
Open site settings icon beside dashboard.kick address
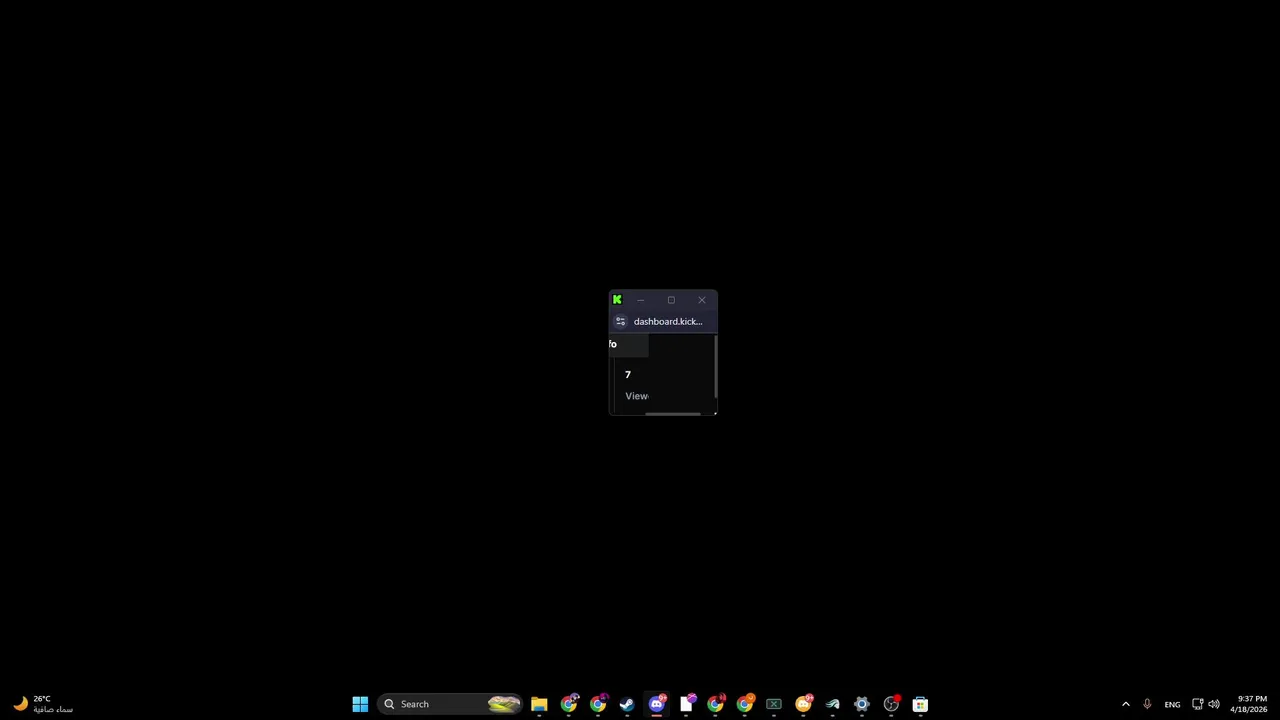click(621, 321)
